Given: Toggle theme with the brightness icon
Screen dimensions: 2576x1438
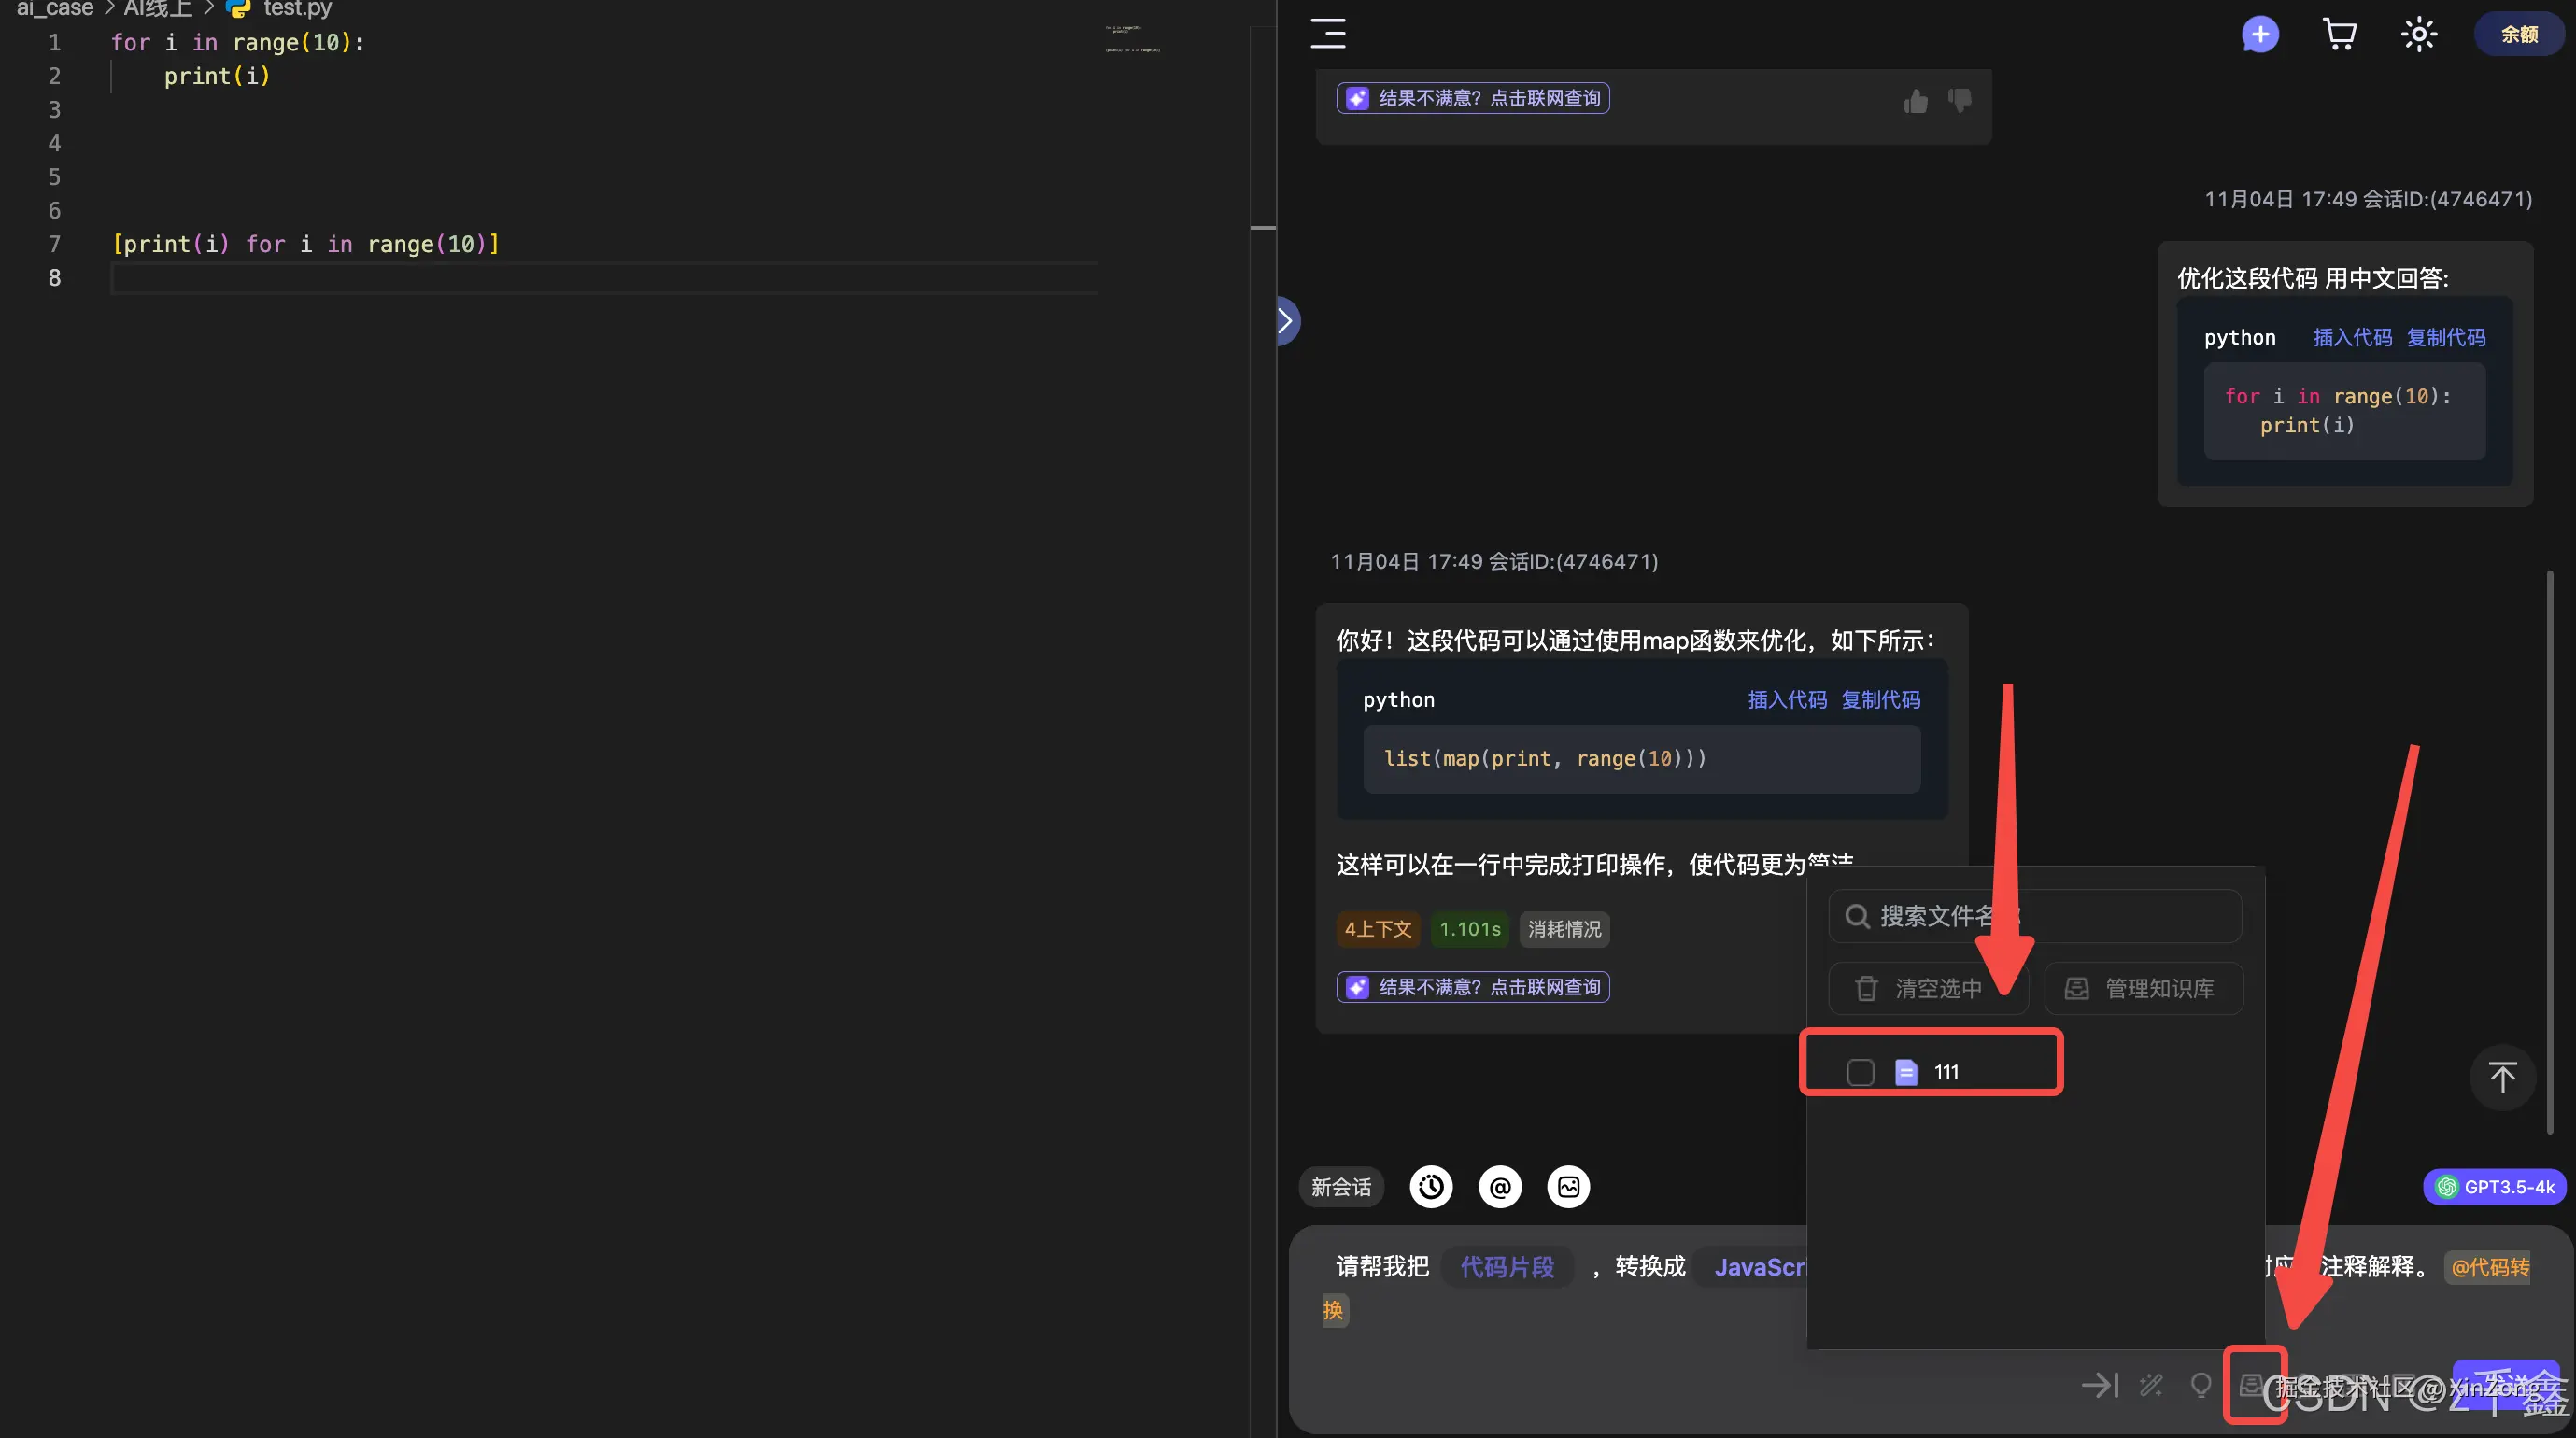Looking at the screenshot, I should (x=2418, y=33).
